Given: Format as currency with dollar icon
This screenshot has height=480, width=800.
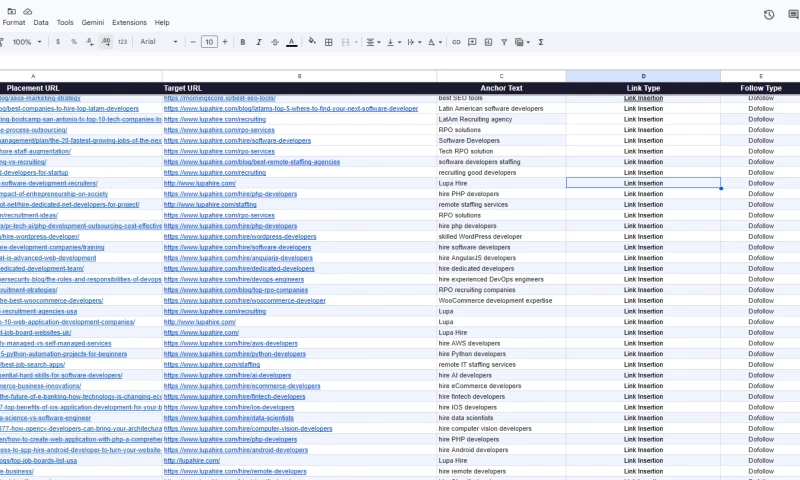Looking at the screenshot, I should coord(58,42).
